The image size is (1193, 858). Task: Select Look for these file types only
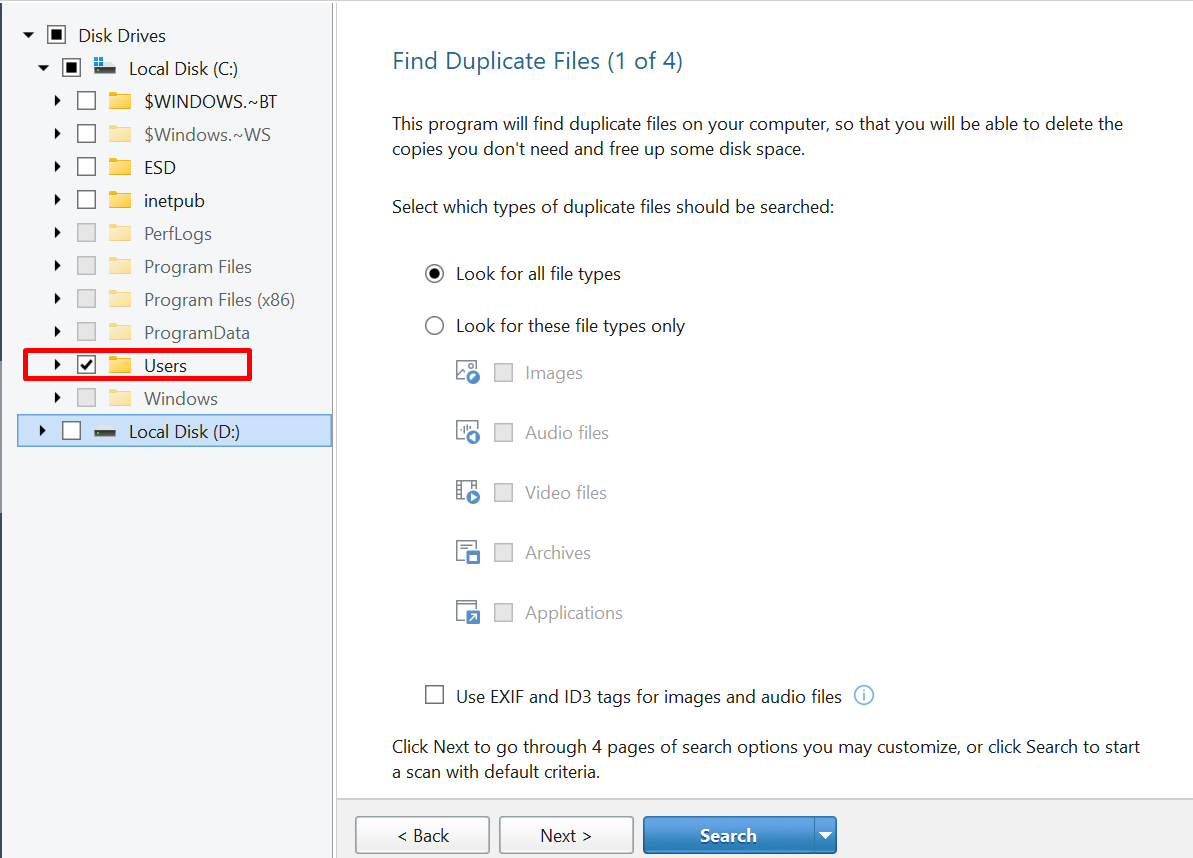tap(434, 326)
